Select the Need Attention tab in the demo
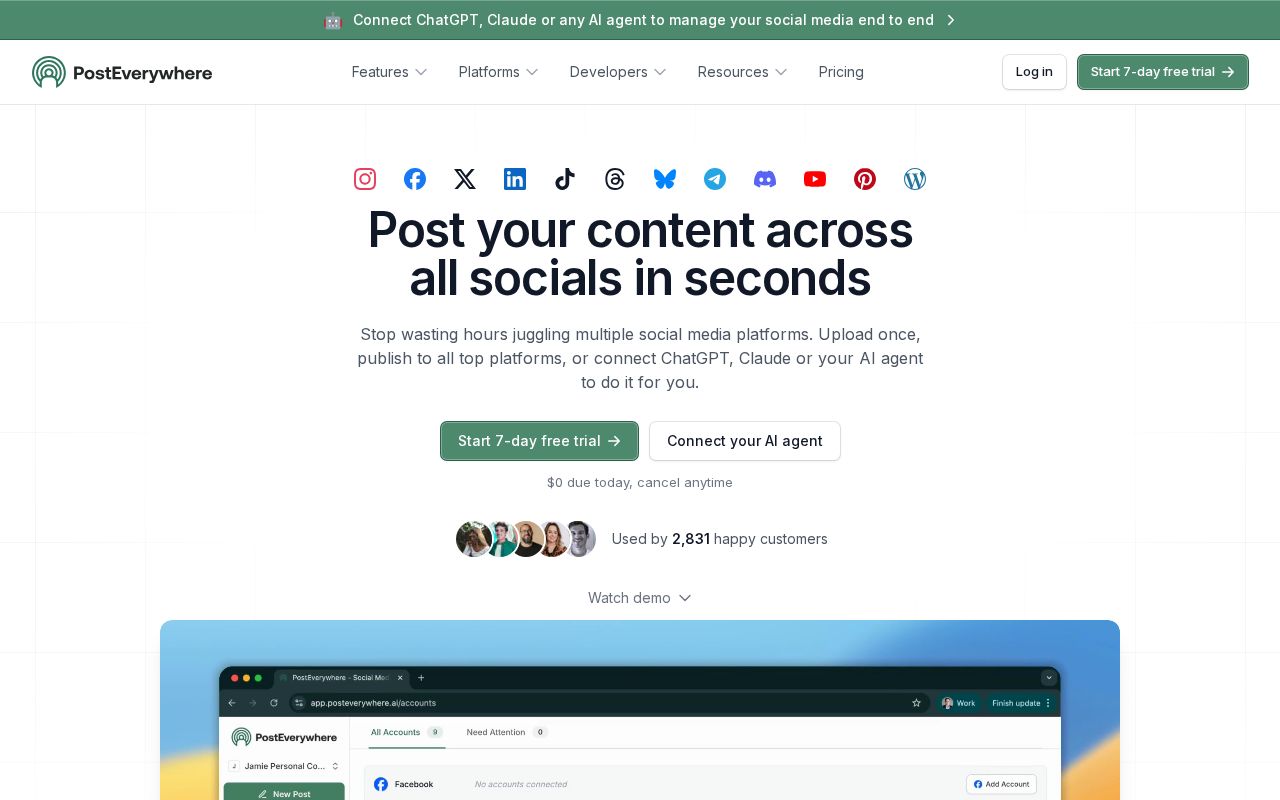The width and height of the screenshot is (1280, 800). pos(507,732)
